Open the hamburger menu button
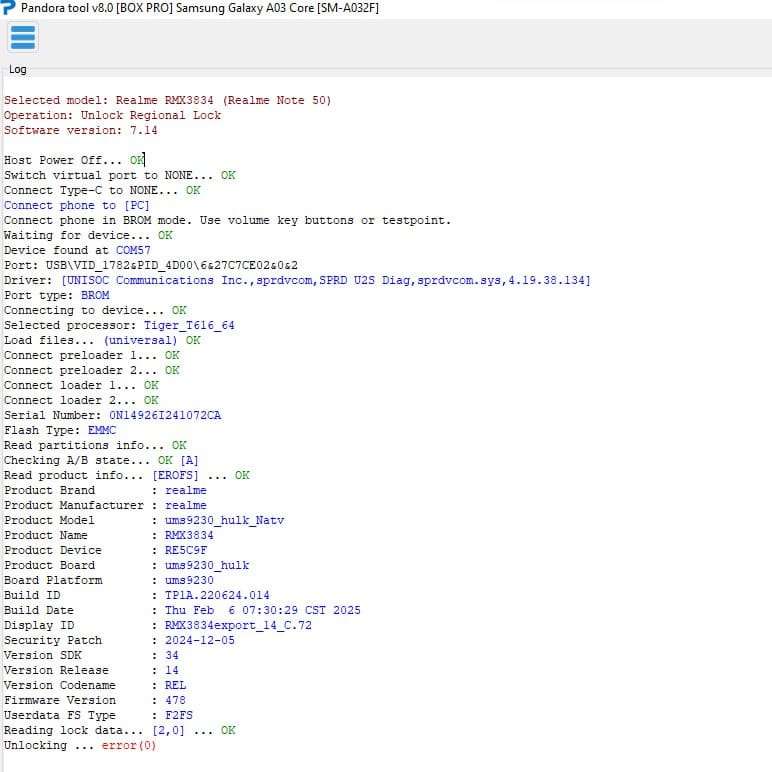The image size is (772, 772). click(23, 37)
